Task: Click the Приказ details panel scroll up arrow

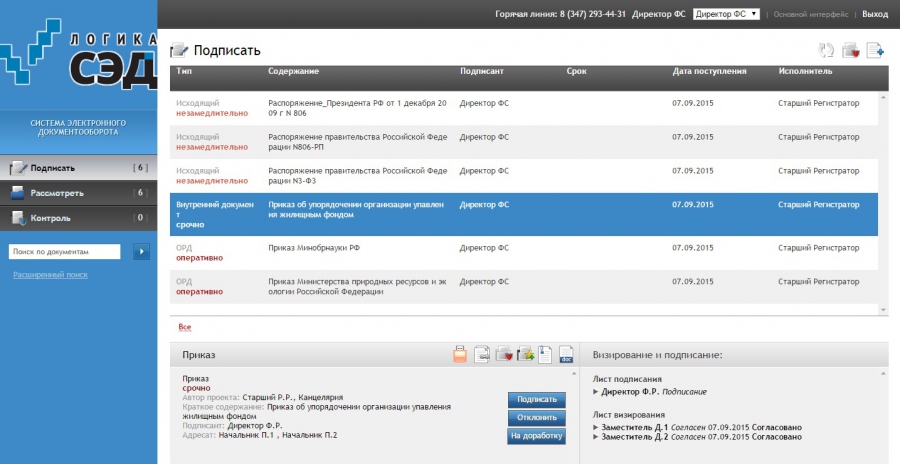Action: click(575, 374)
